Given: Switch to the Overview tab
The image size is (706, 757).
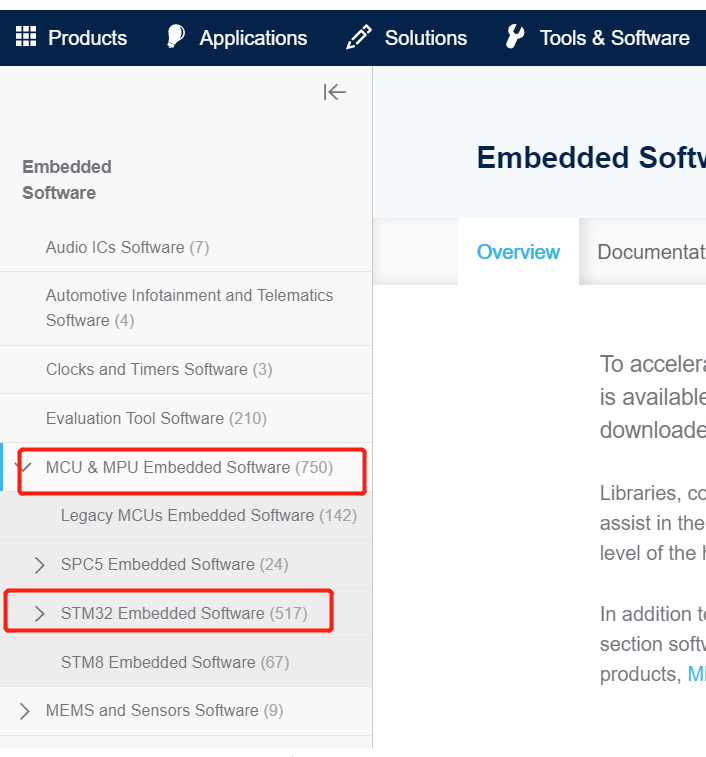Looking at the screenshot, I should pyautogui.click(x=518, y=252).
